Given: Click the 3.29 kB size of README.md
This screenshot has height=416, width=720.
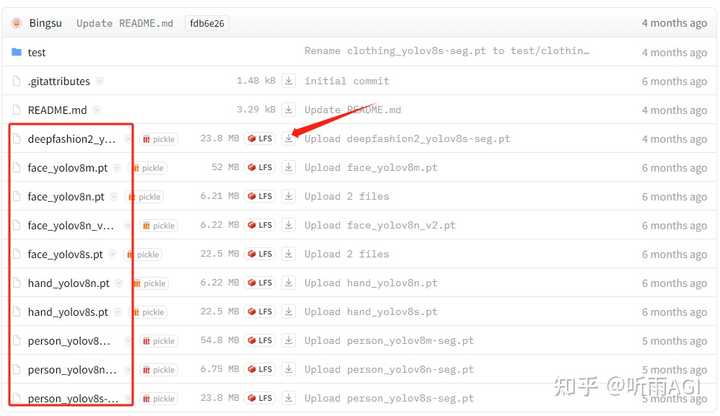Looking at the screenshot, I should pos(256,109).
